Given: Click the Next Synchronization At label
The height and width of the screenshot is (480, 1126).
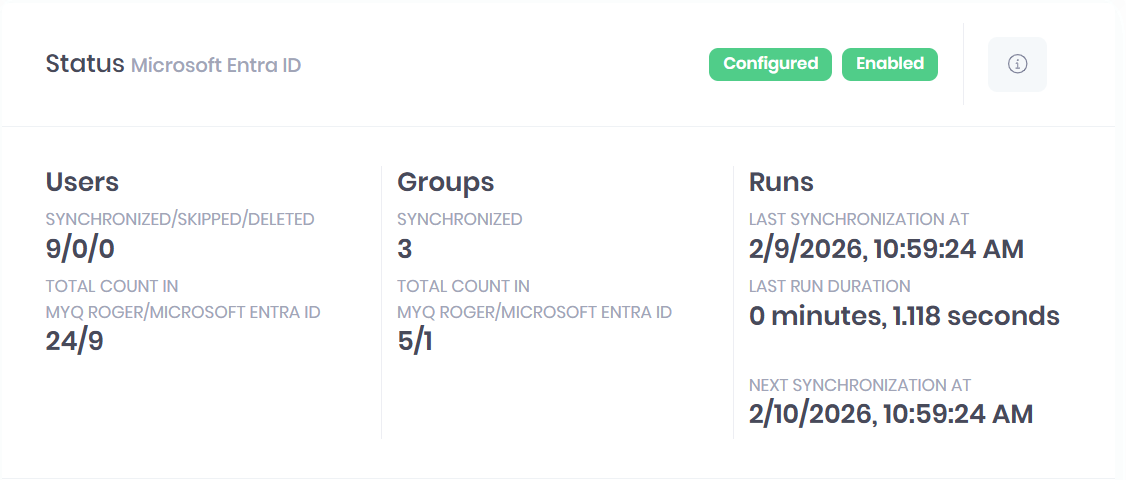Looking at the screenshot, I should (859, 385).
